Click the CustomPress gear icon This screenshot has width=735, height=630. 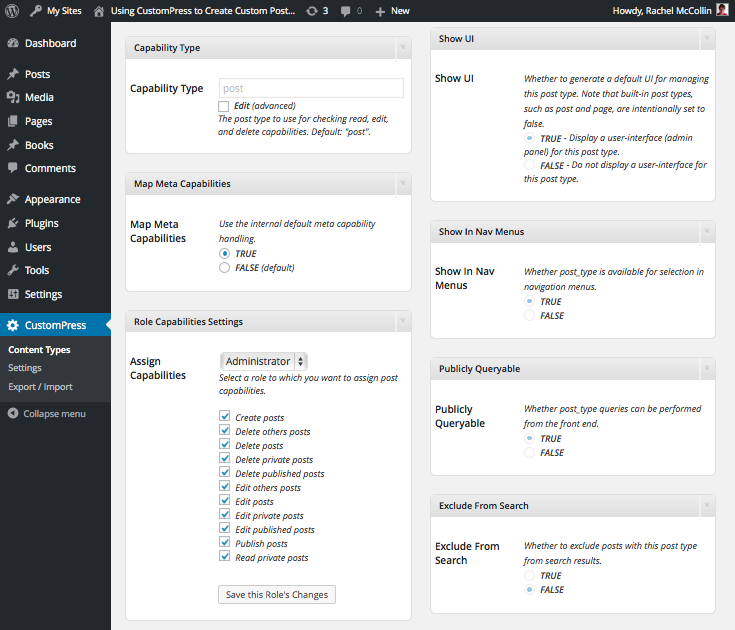coord(13,325)
